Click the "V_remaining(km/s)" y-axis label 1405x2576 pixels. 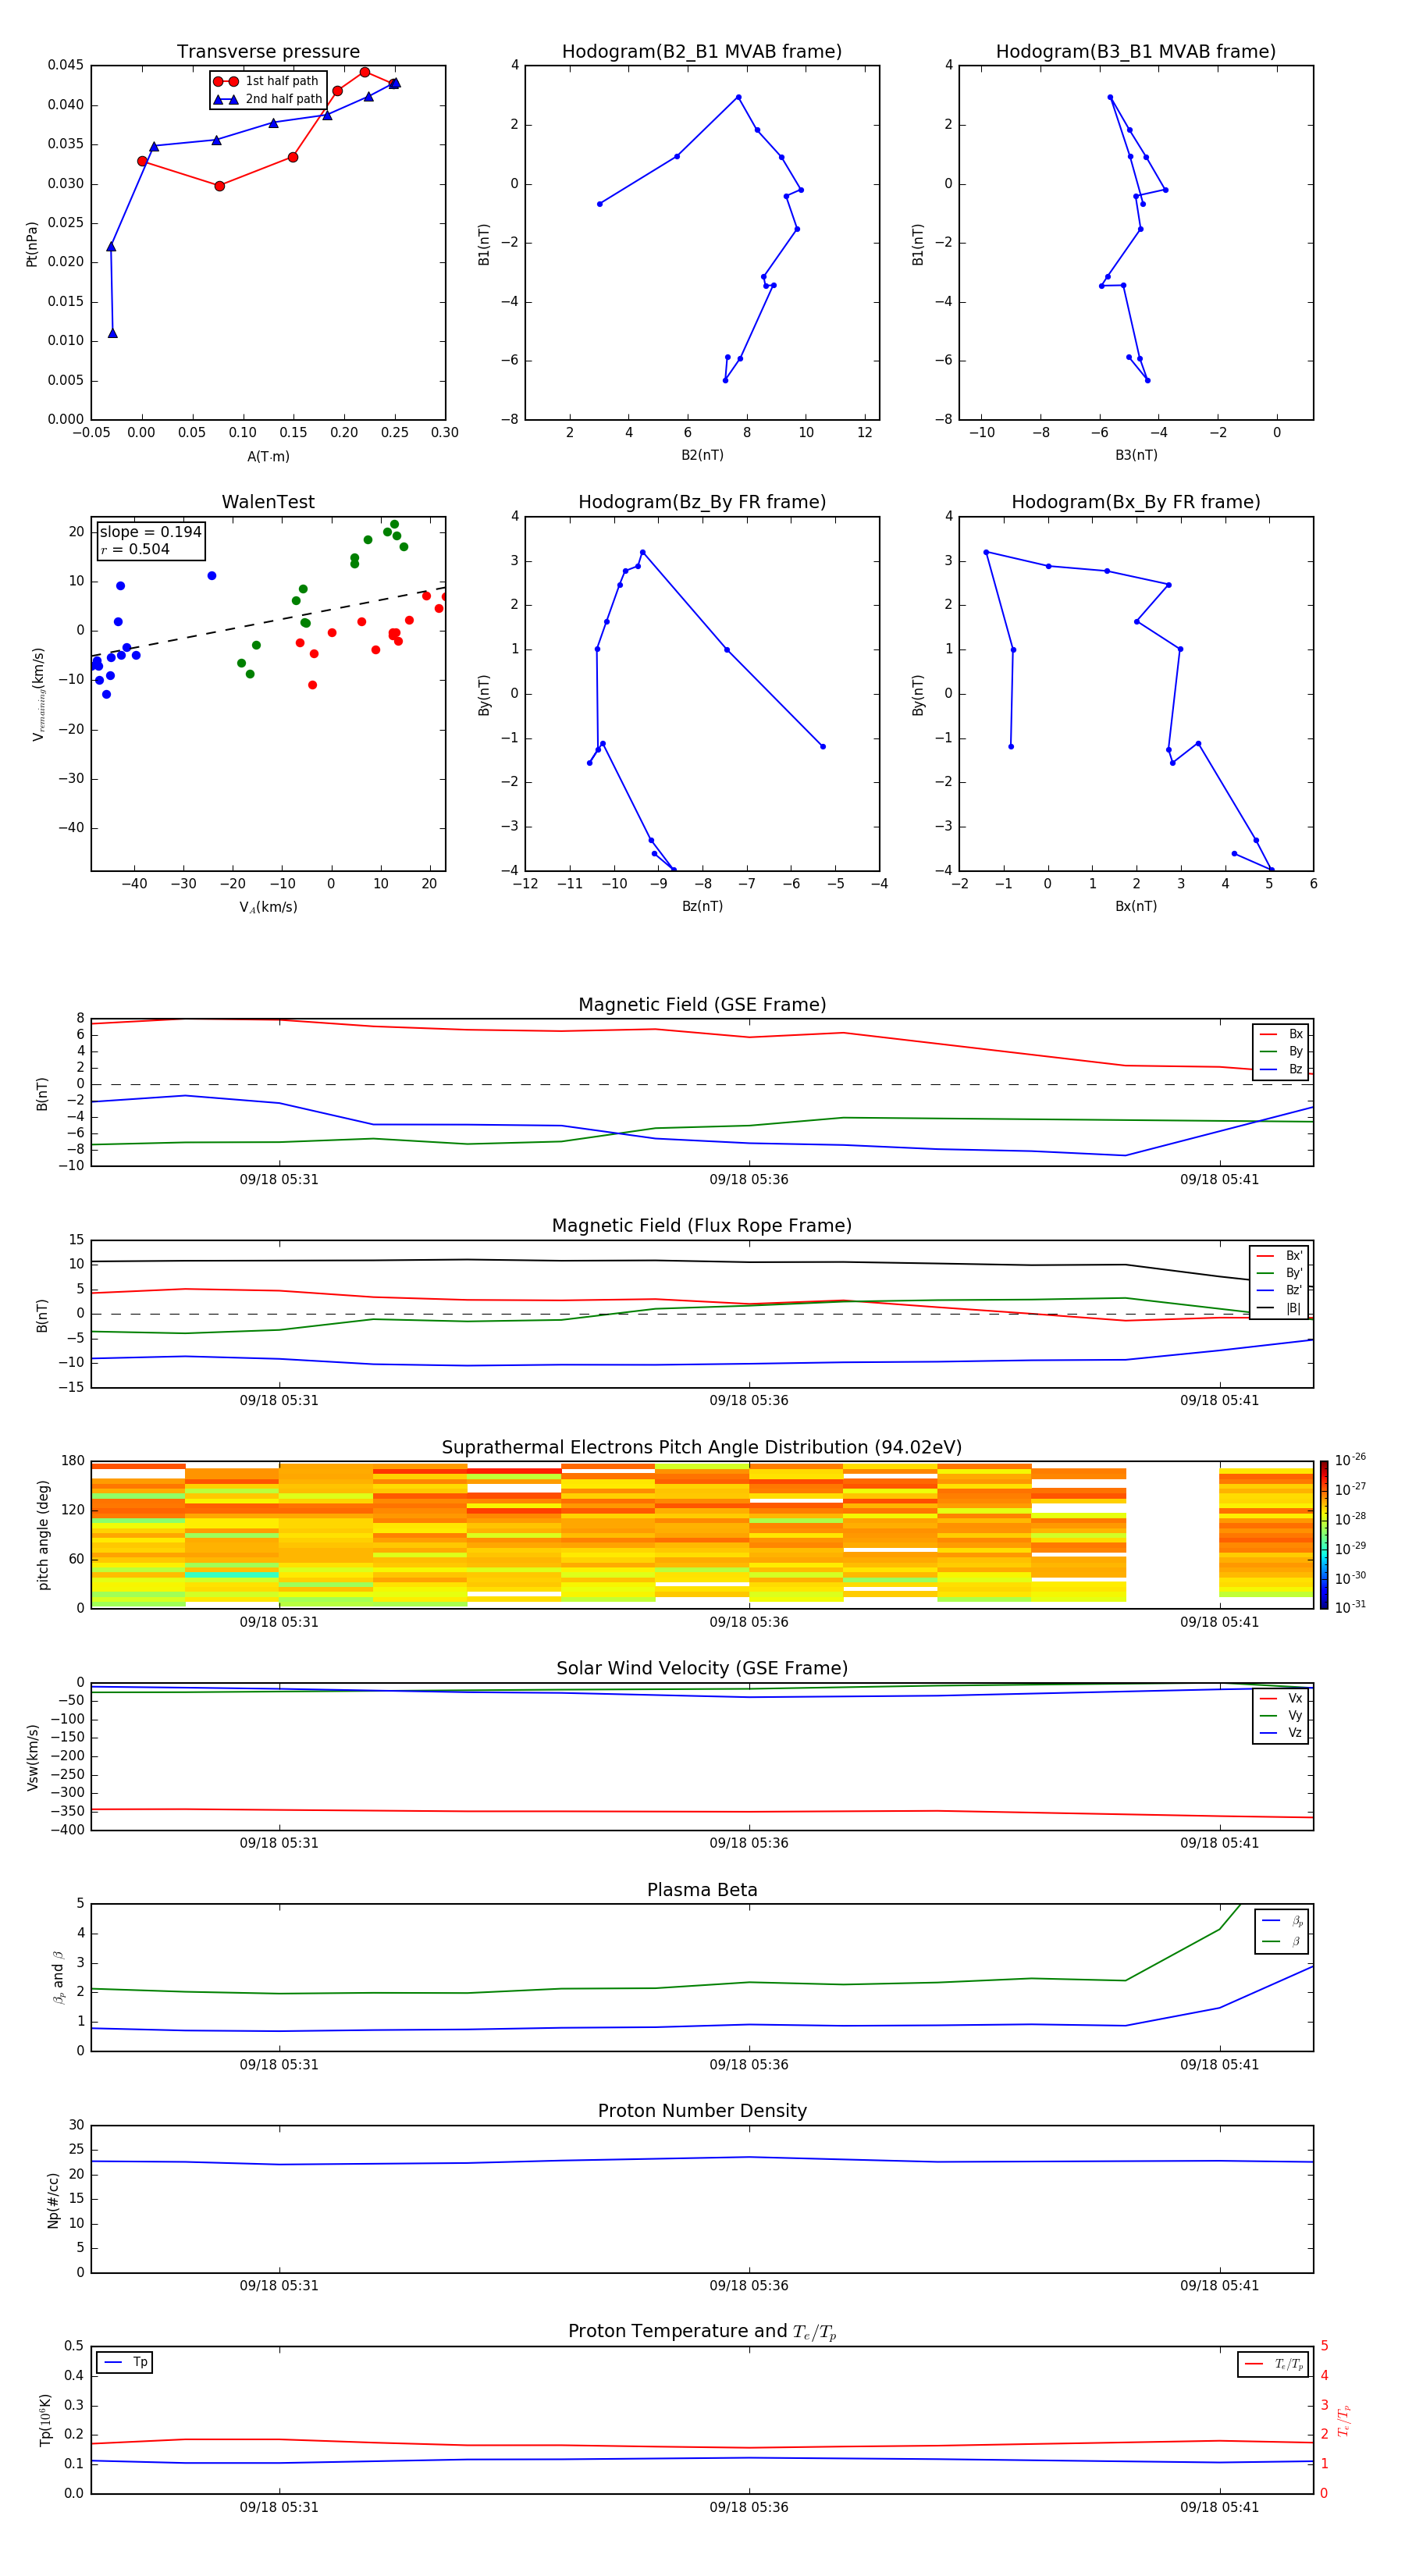click(x=38, y=694)
